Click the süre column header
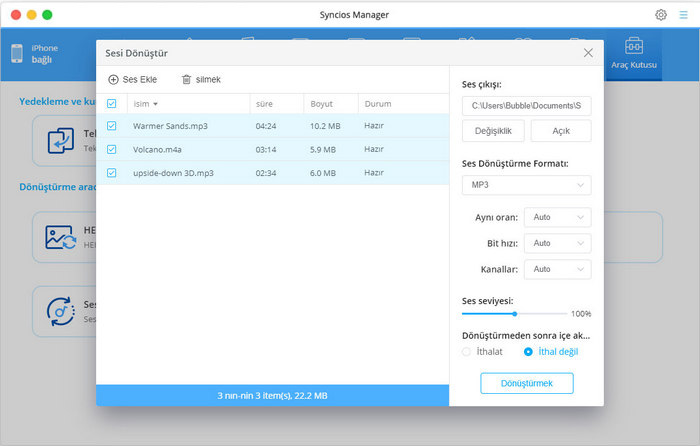 click(264, 104)
